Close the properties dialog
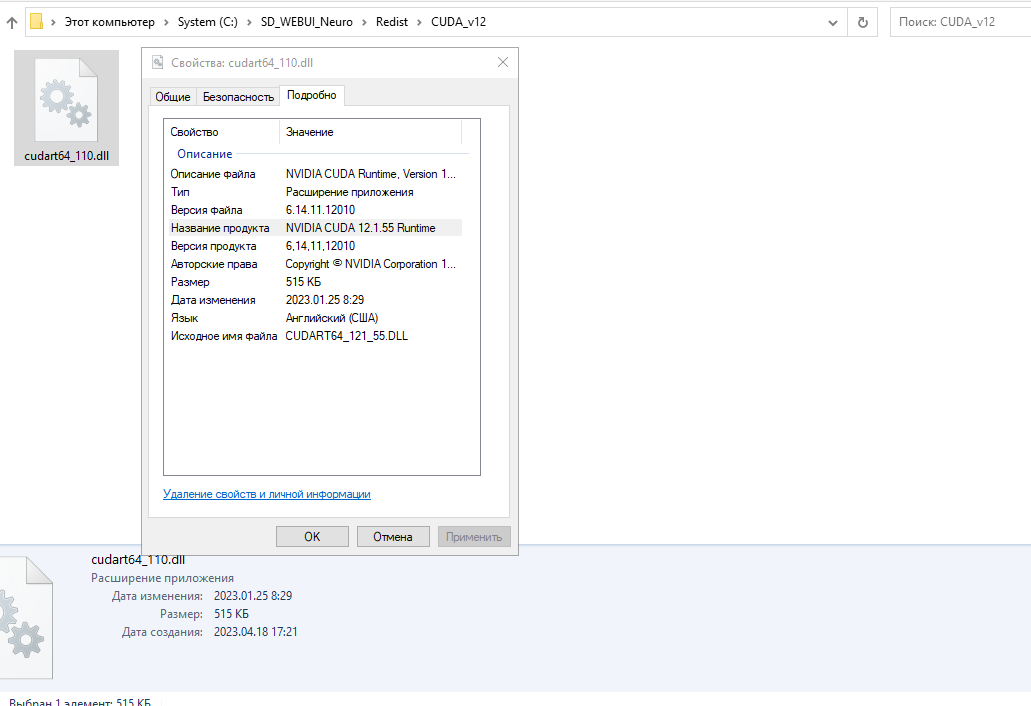The width and height of the screenshot is (1031, 706). [503, 62]
